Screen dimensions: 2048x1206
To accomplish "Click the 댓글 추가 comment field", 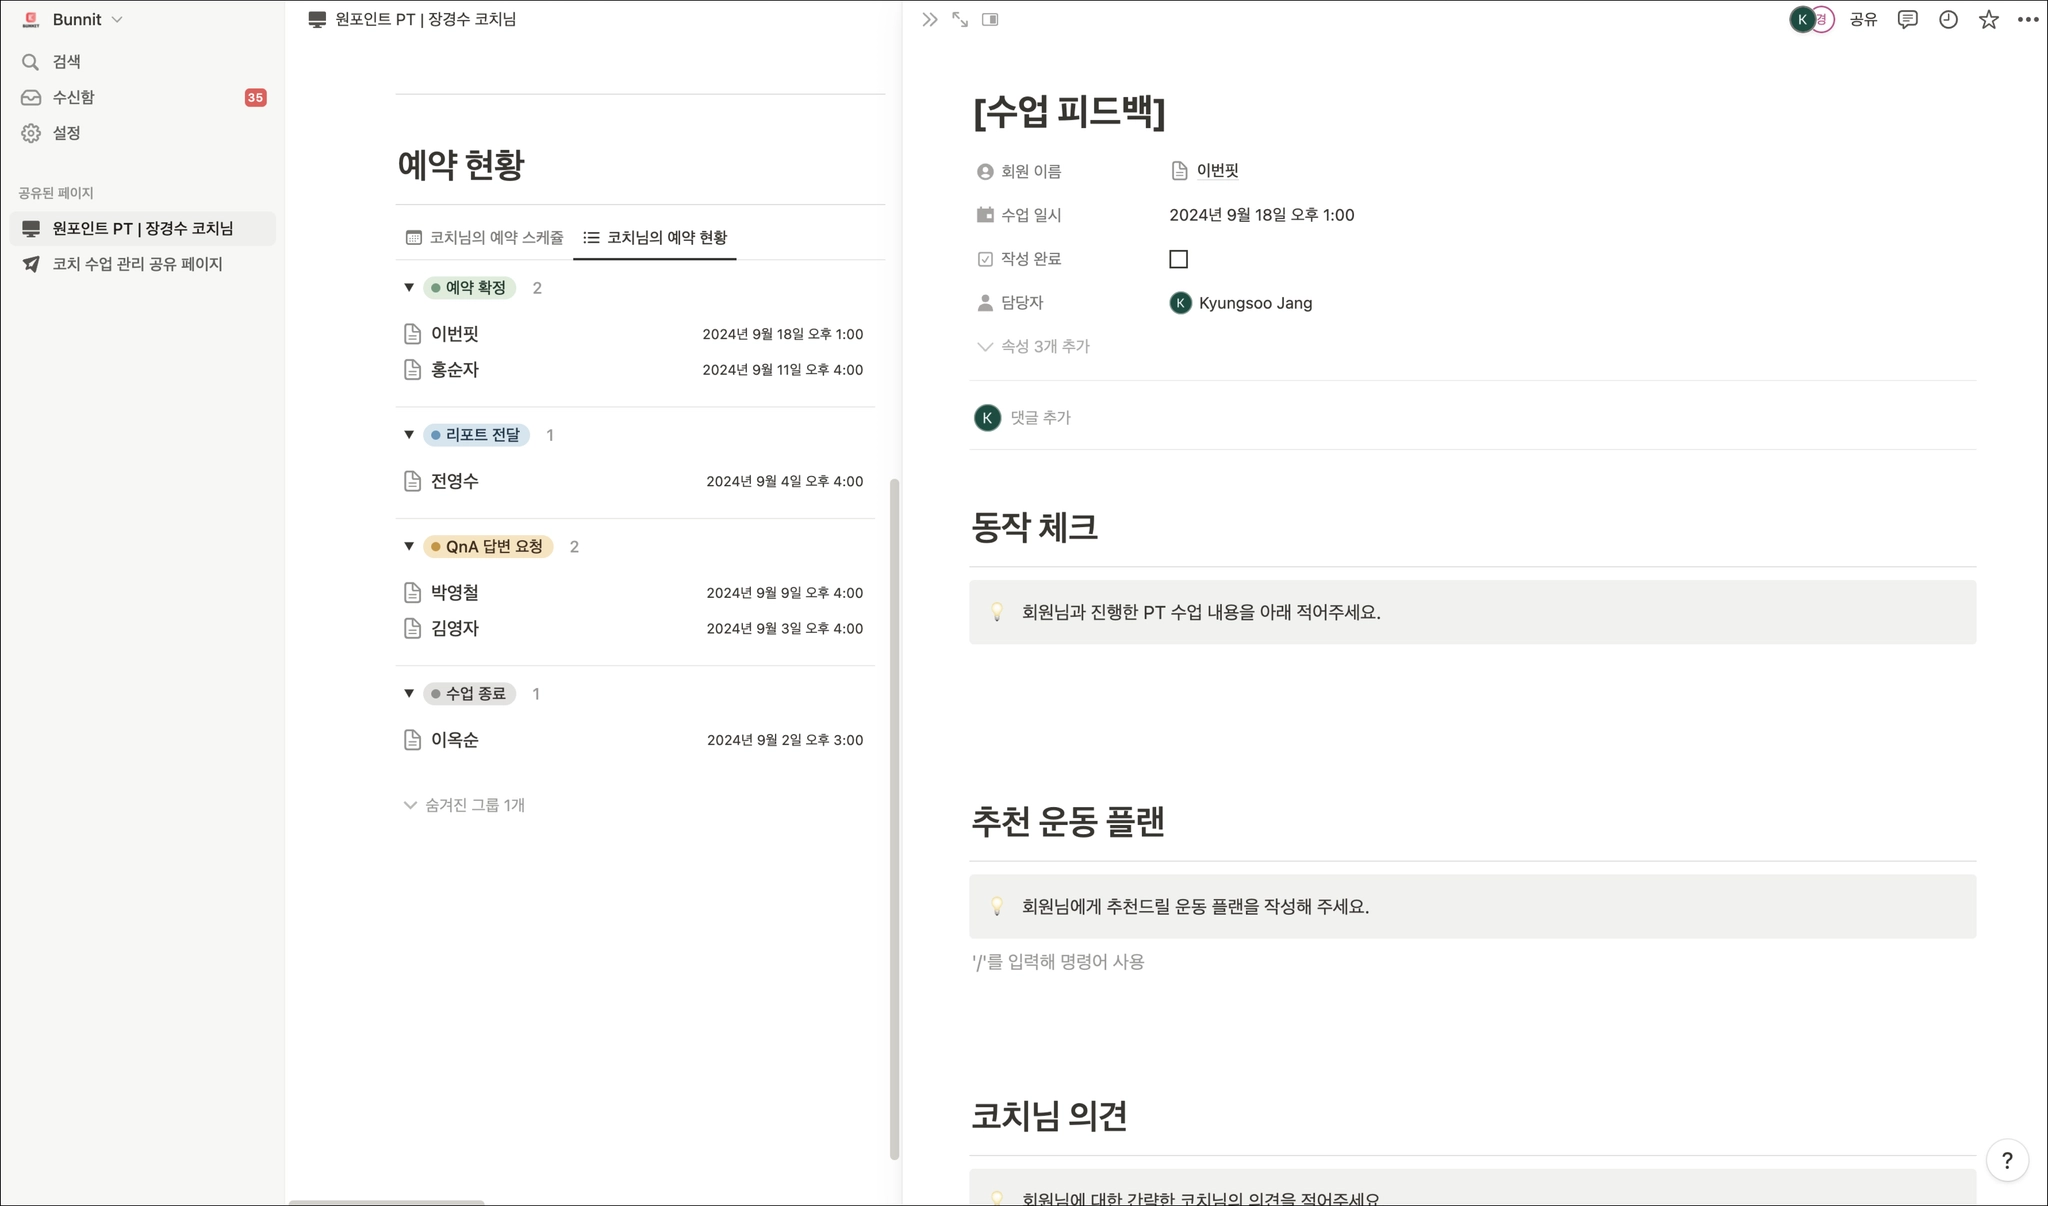I will 1040,418.
